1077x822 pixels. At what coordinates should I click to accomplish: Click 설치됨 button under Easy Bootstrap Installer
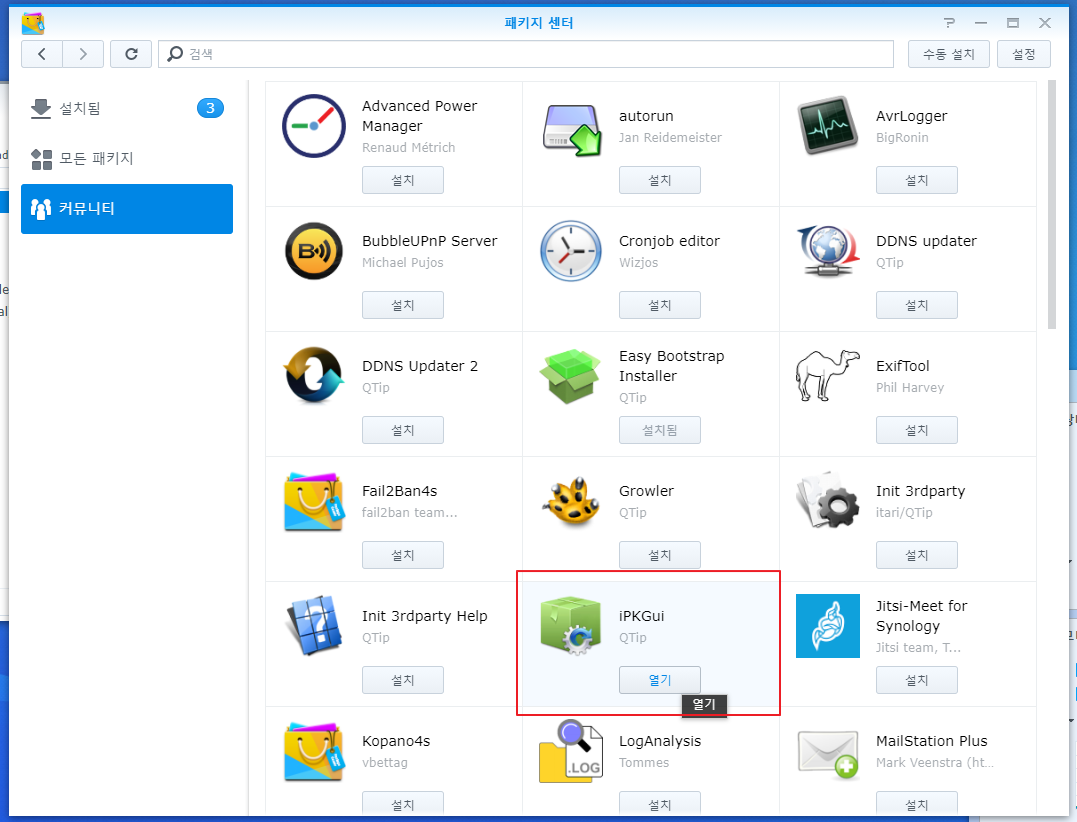tap(659, 430)
